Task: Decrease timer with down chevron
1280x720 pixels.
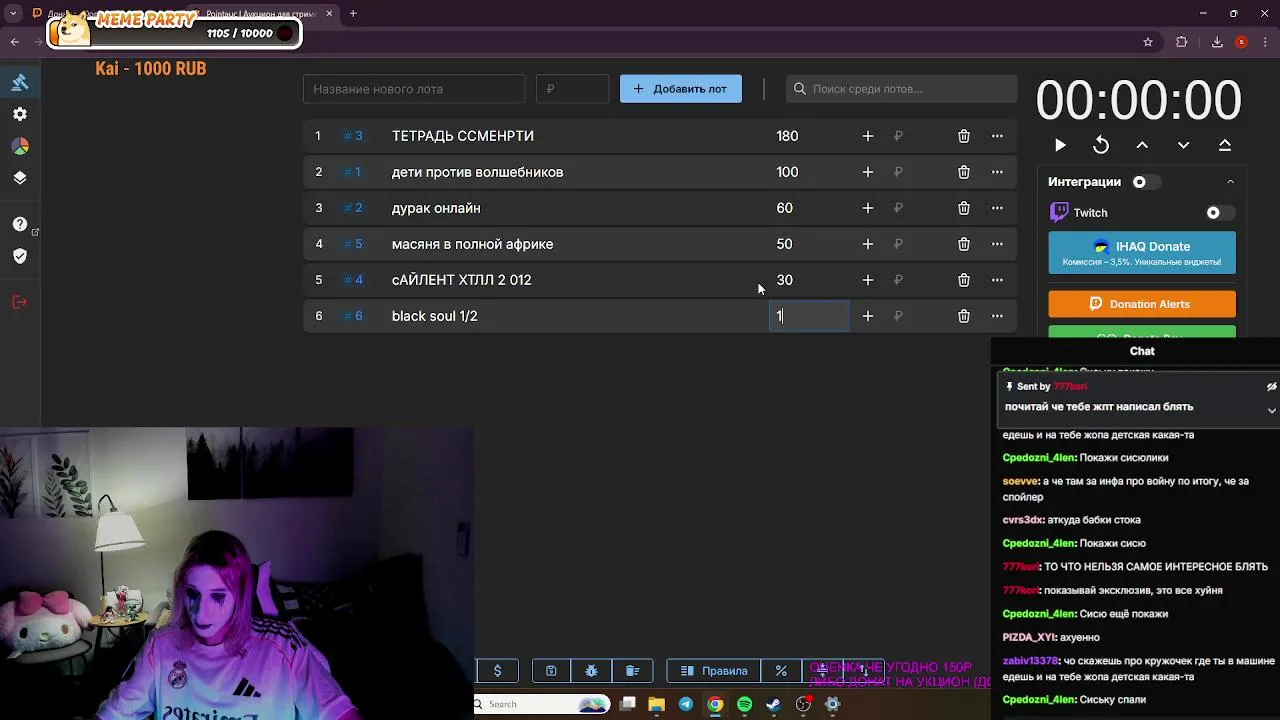Action: pos(1183,145)
